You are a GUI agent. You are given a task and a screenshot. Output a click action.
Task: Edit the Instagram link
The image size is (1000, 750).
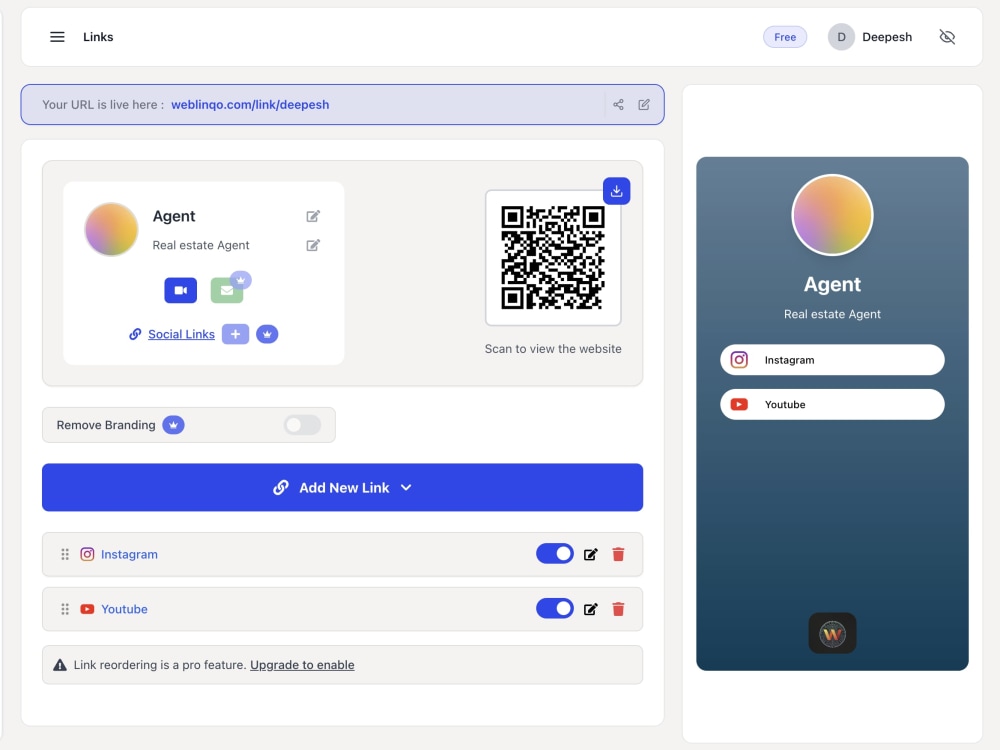(x=591, y=554)
